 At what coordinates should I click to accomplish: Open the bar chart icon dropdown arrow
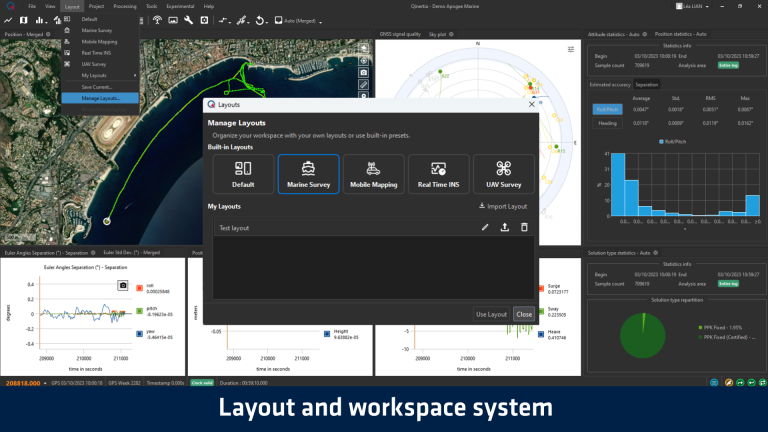coord(46,22)
